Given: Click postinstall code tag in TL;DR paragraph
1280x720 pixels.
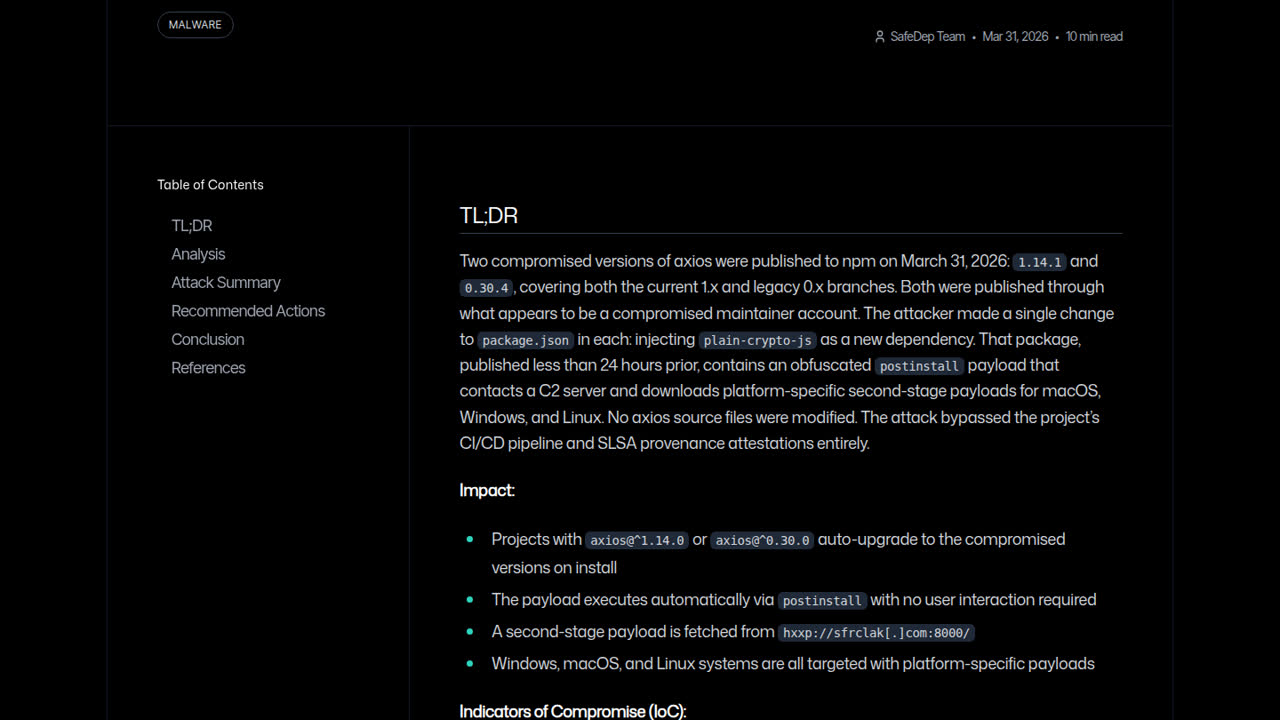Looking at the screenshot, I should 920,366.
